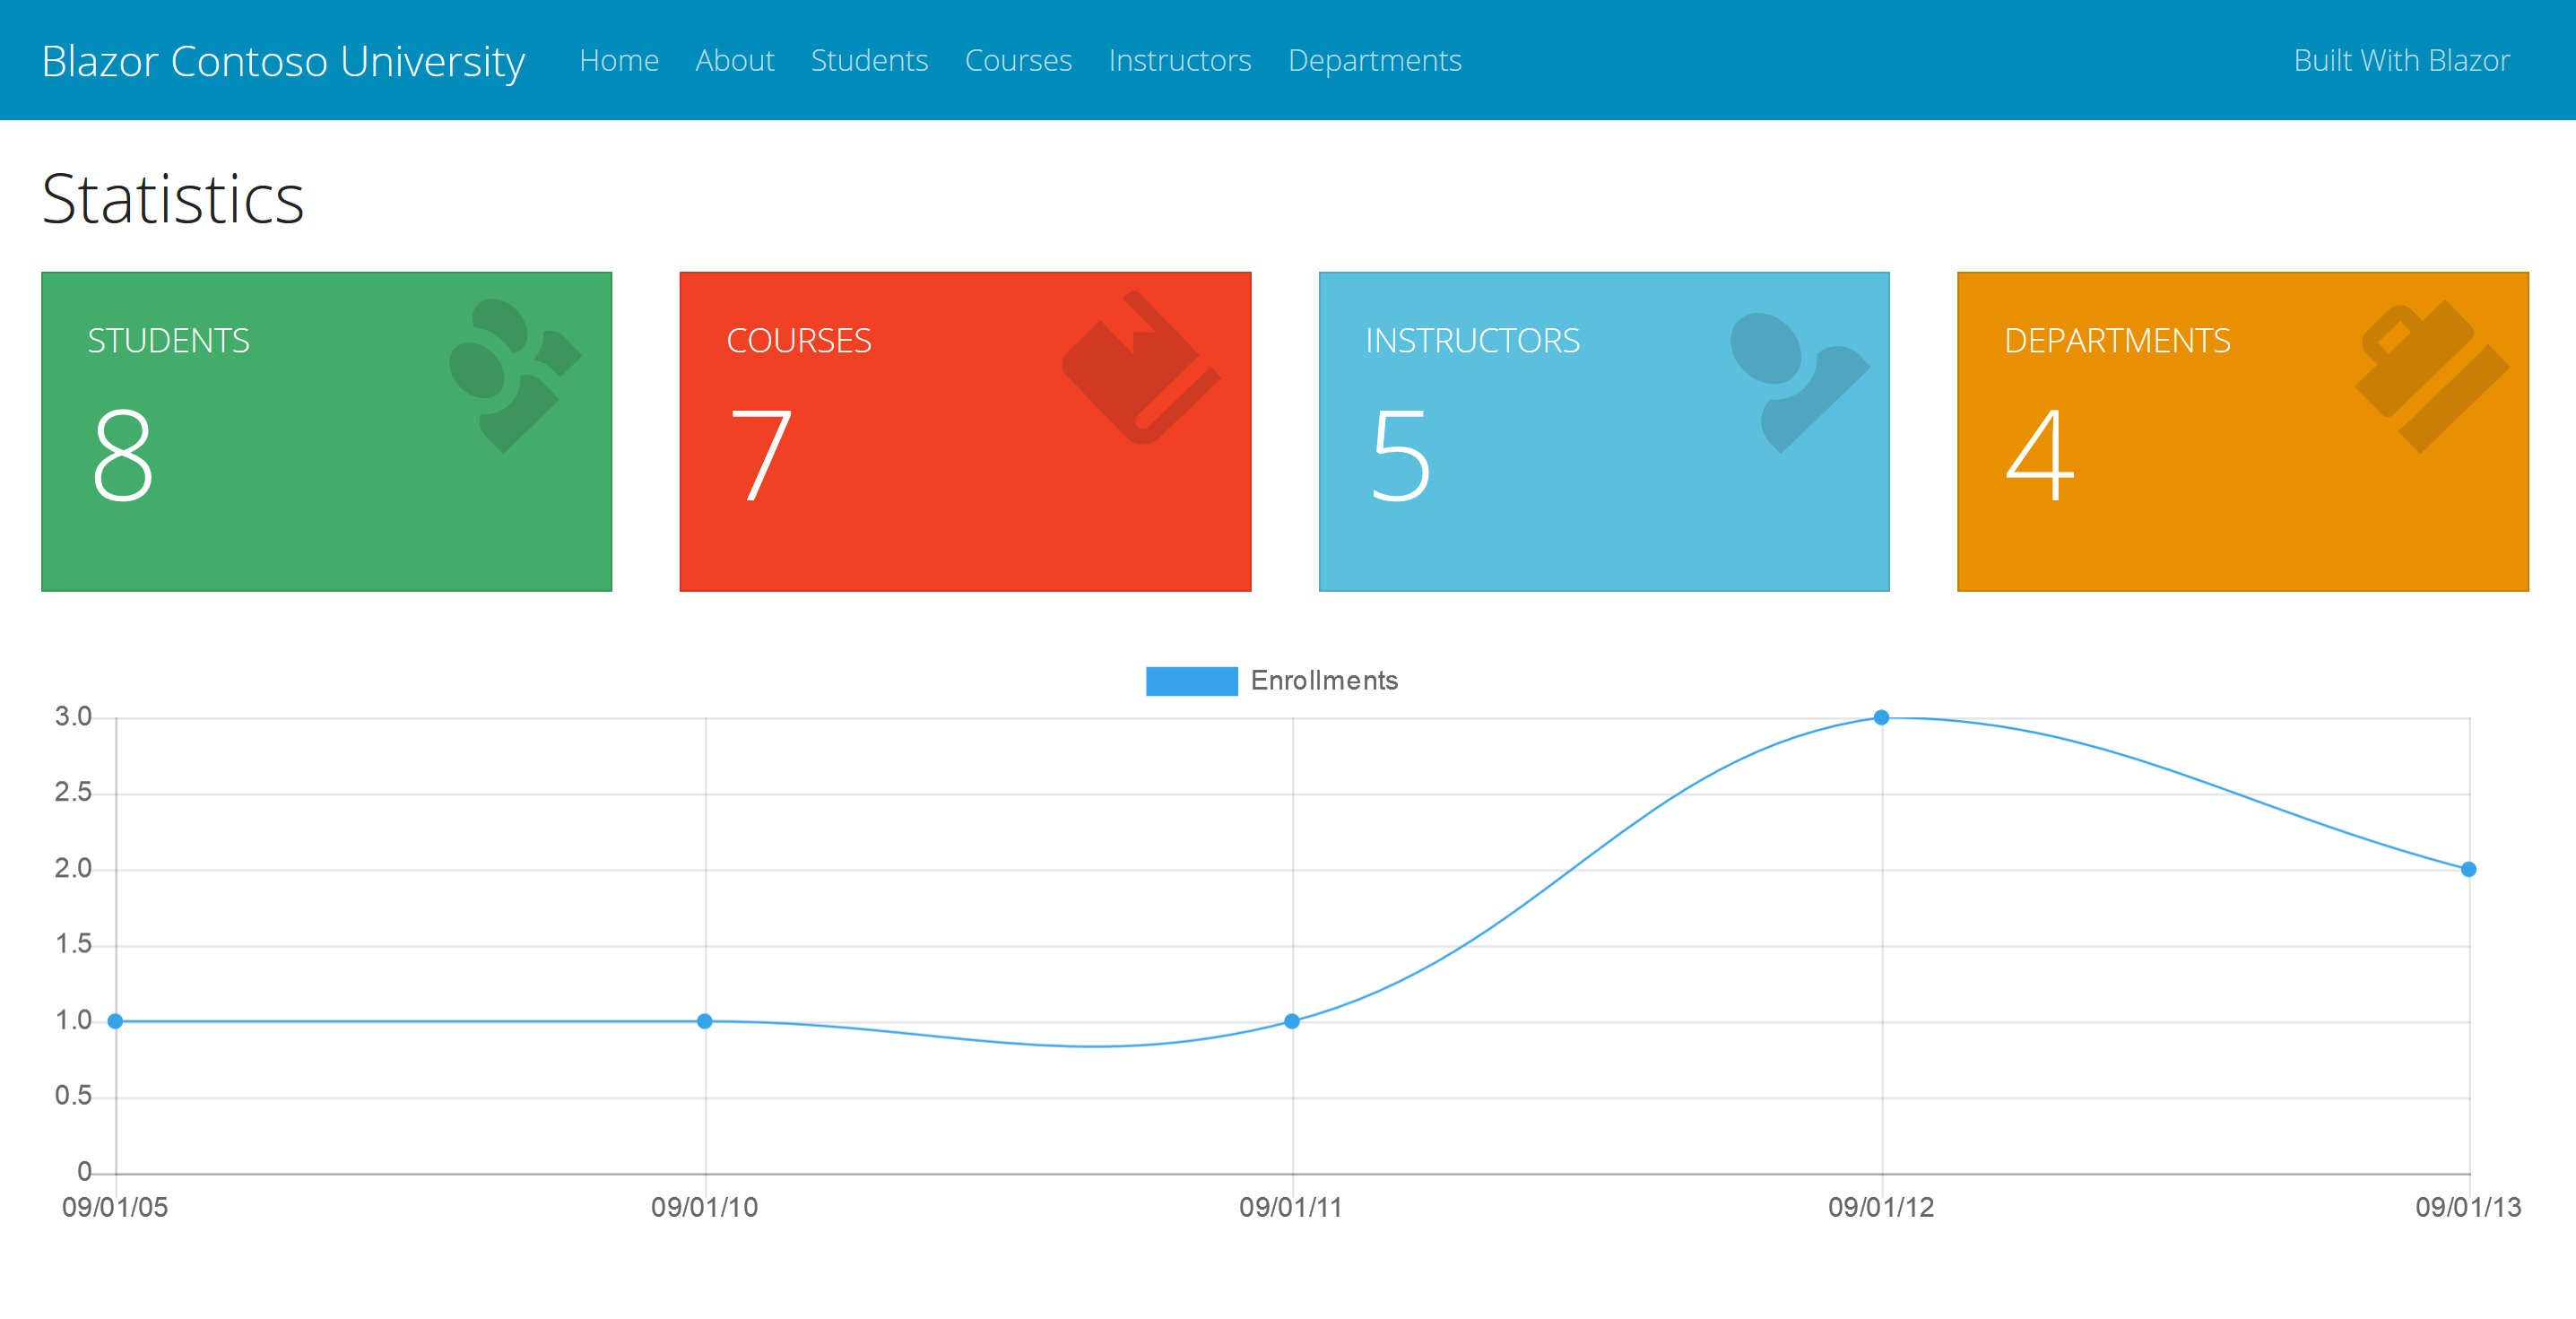This screenshot has width=2576, height=1319.
Task: Click the Blazor Contoso University brand title
Action: (x=283, y=61)
